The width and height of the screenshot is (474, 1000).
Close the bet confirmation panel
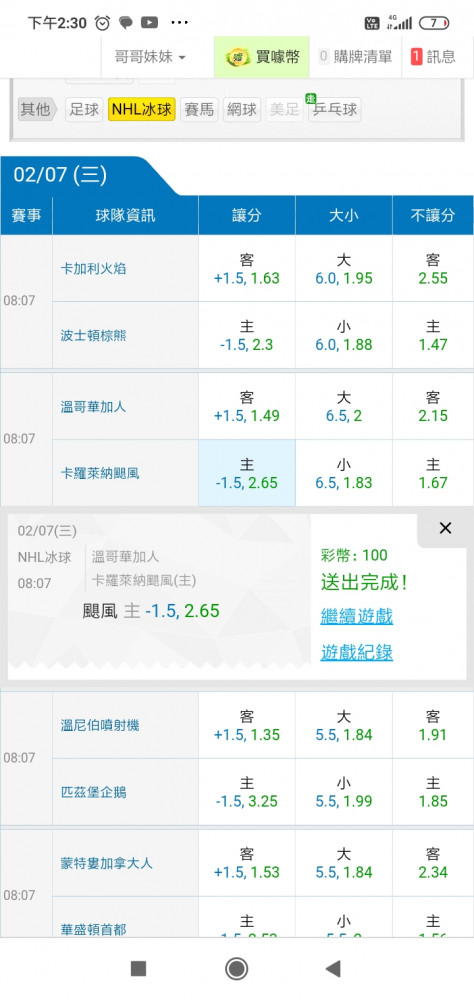(x=445, y=528)
